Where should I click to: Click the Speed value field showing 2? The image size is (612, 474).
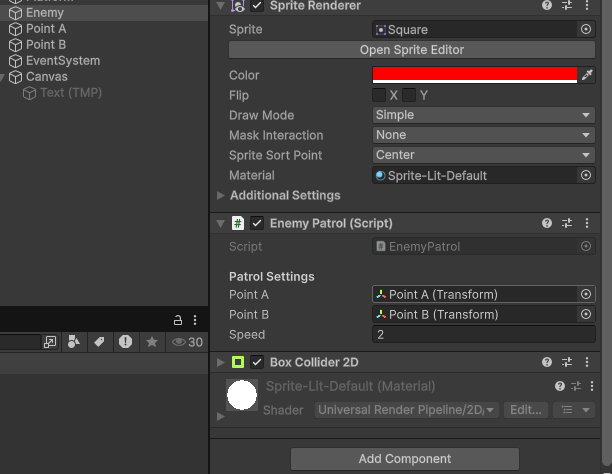[484, 335]
